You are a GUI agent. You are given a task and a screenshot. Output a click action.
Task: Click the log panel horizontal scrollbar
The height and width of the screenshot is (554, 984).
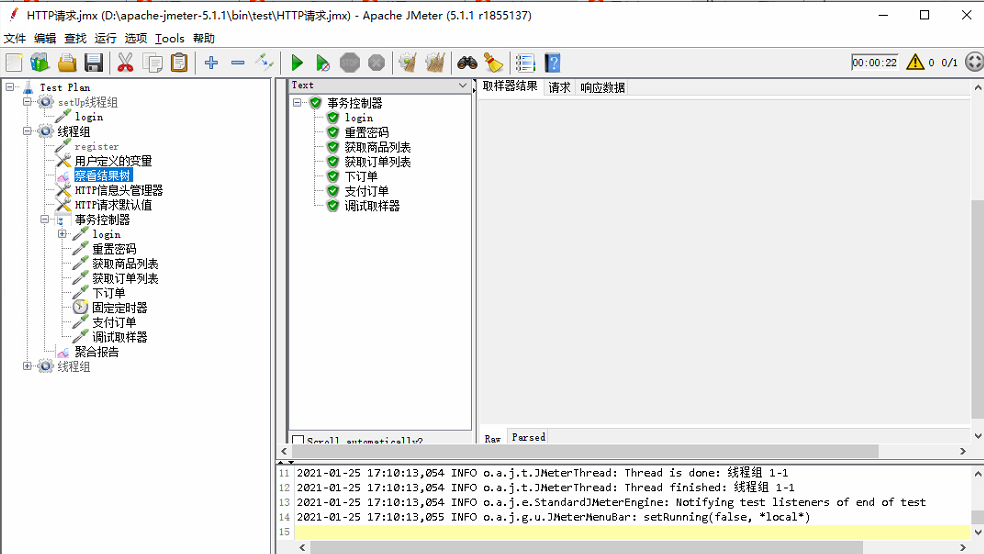586,548
